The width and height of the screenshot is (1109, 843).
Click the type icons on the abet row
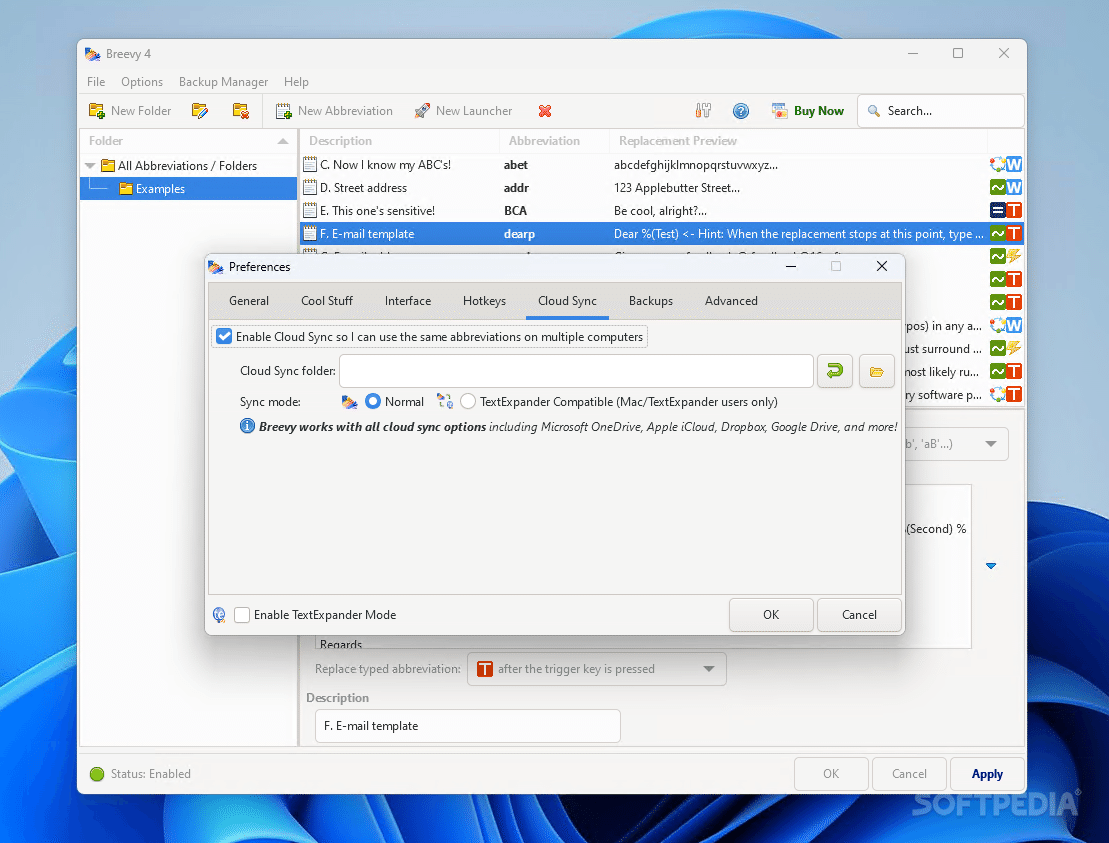click(x=1006, y=165)
